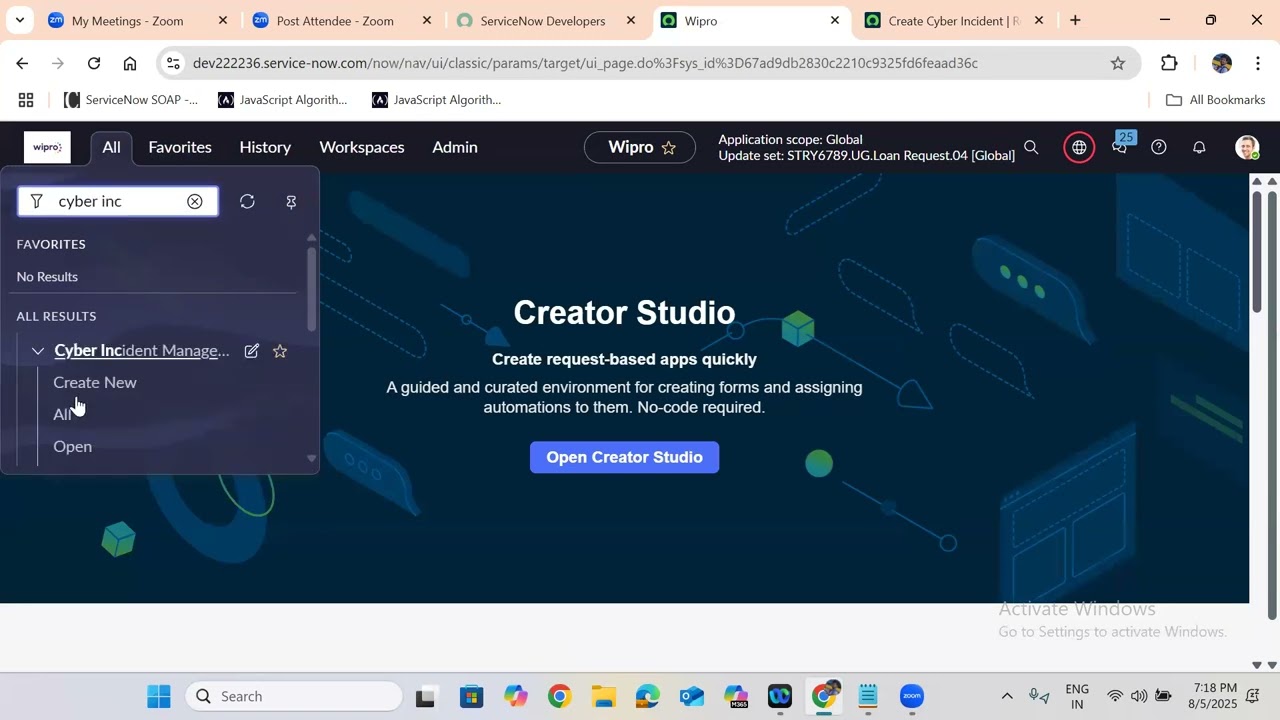Screen dimensions: 1280x720
Task: Open the chat sidebar with 25 badge
Action: click(1120, 146)
